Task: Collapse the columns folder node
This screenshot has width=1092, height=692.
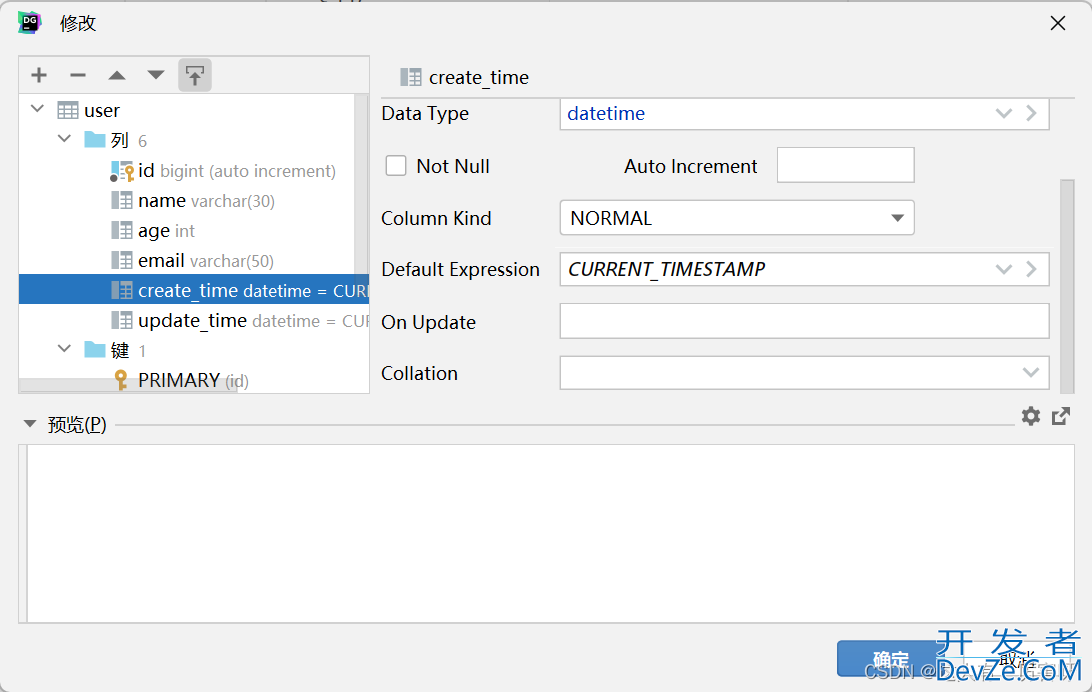Action: point(64,139)
